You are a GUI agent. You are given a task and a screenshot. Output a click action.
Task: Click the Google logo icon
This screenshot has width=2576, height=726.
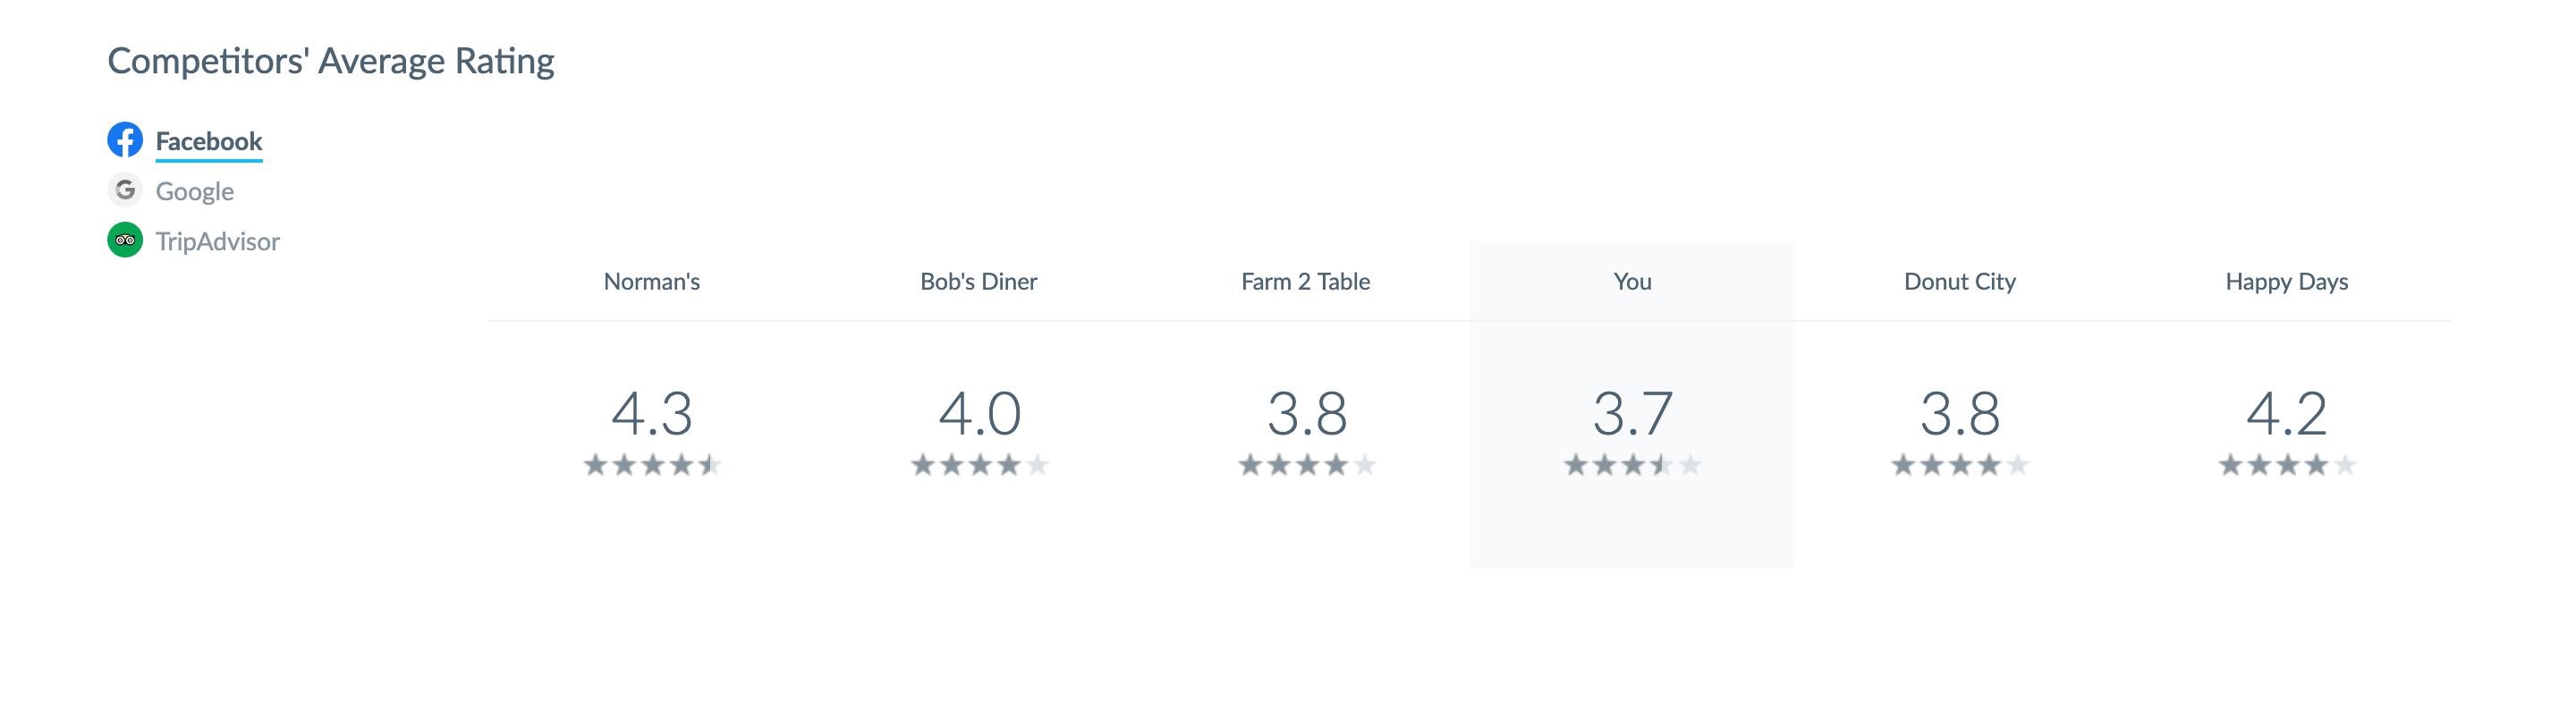click(x=125, y=190)
